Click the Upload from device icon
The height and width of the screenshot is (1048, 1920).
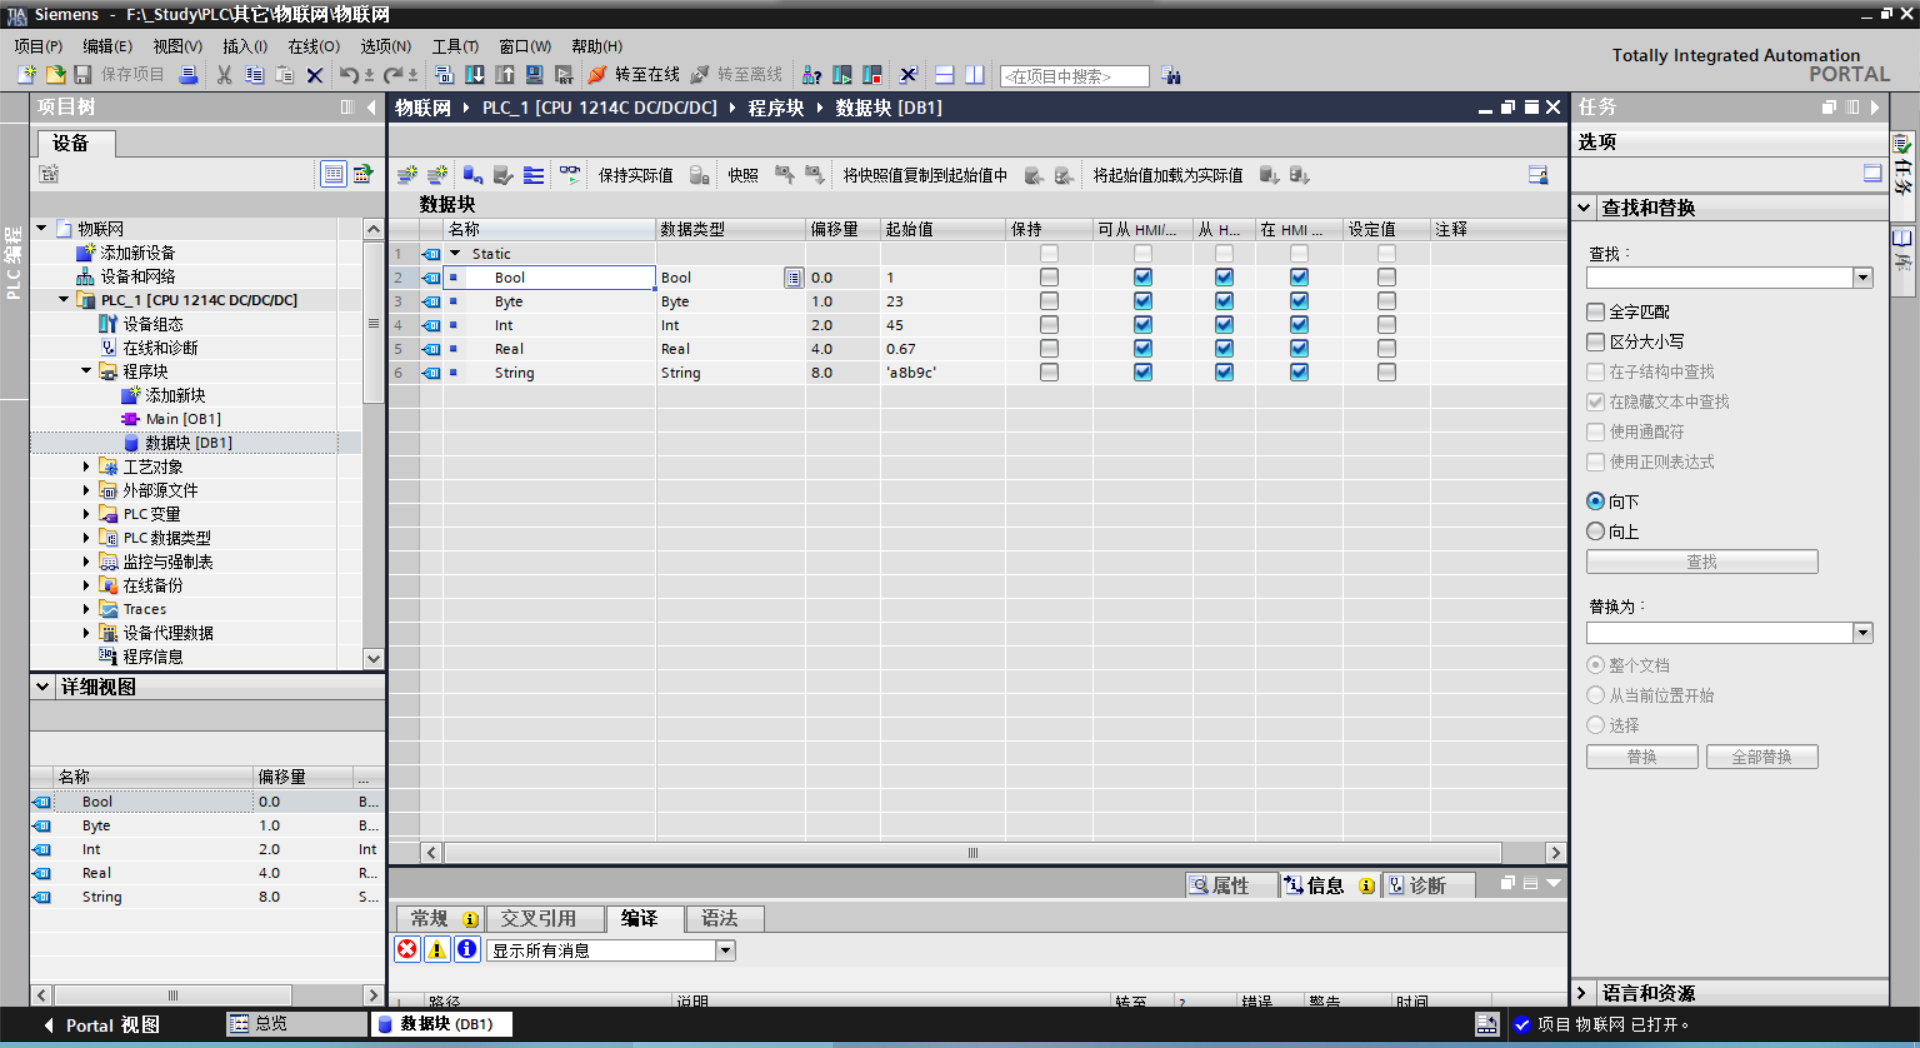coord(505,75)
